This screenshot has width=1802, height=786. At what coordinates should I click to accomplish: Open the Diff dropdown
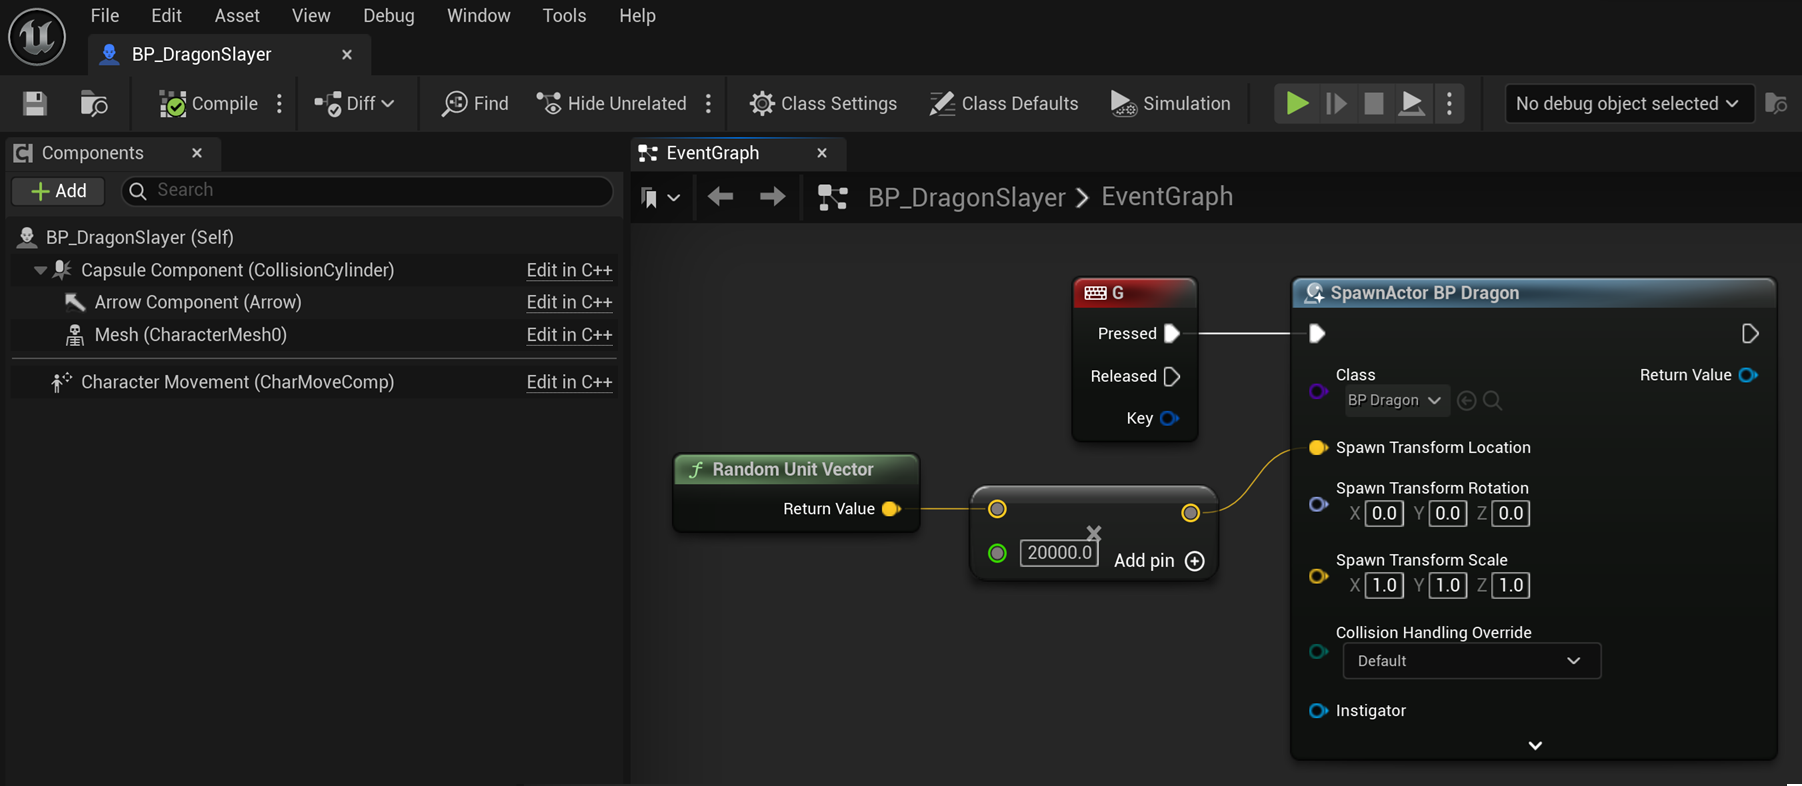355,103
